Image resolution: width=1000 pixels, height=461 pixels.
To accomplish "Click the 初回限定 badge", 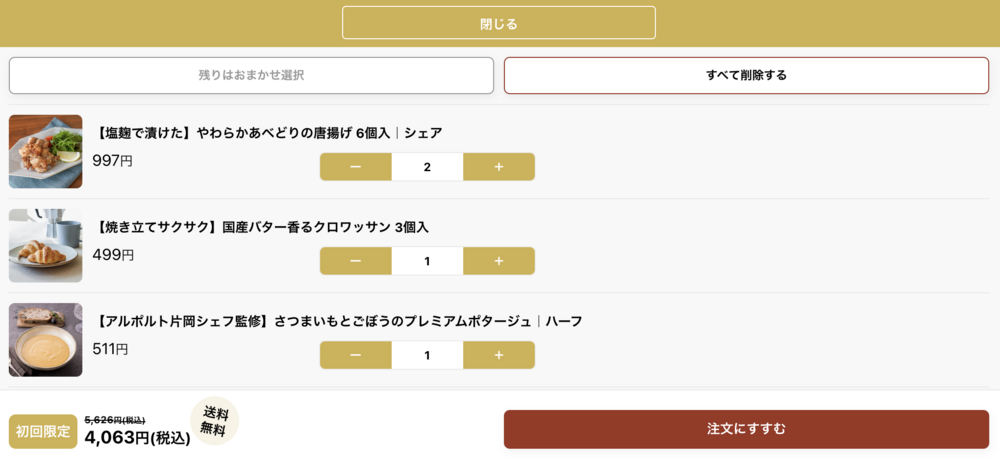I will [43, 432].
